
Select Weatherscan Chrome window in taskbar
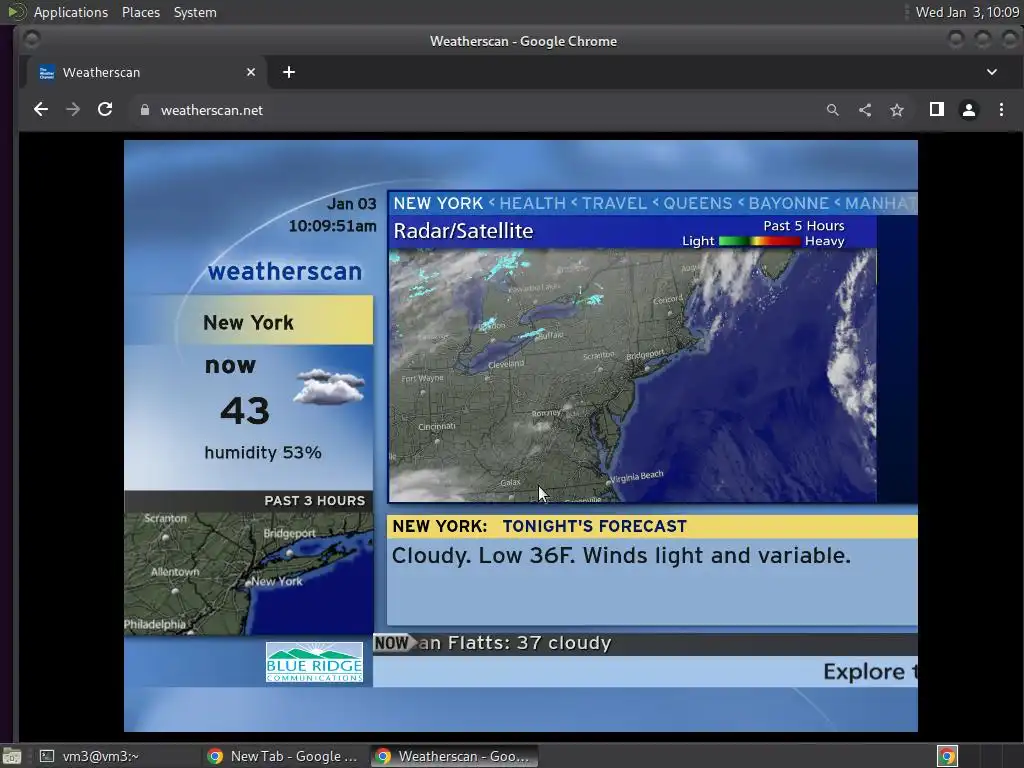(455, 756)
